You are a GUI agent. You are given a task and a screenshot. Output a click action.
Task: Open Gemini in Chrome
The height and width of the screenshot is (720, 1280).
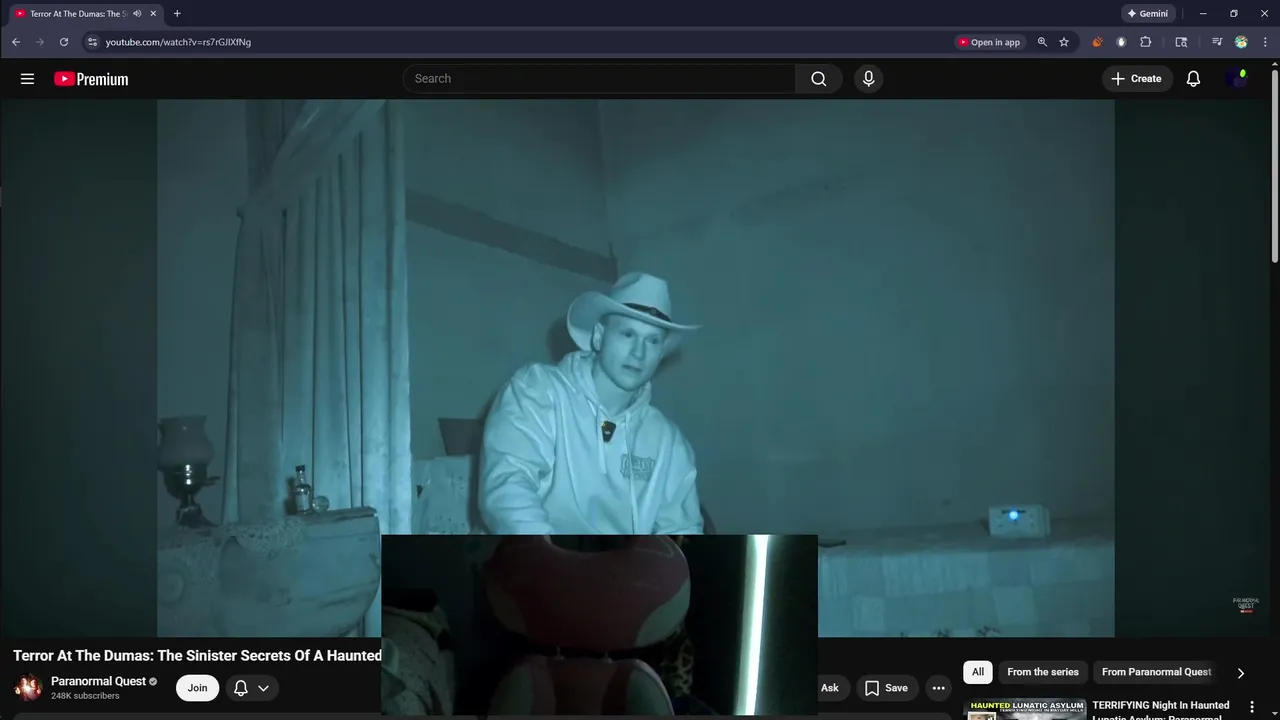(x=1148, y=14)
